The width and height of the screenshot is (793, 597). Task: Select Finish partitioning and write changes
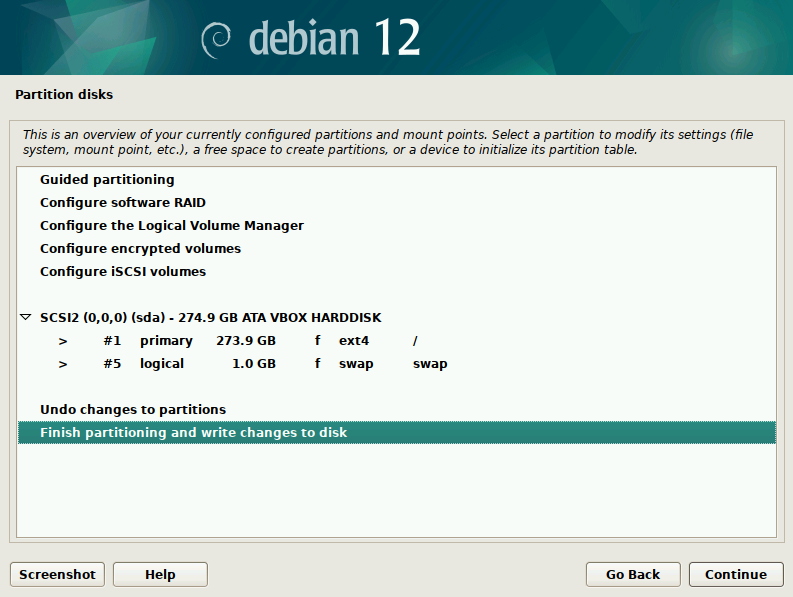point(396,433)
